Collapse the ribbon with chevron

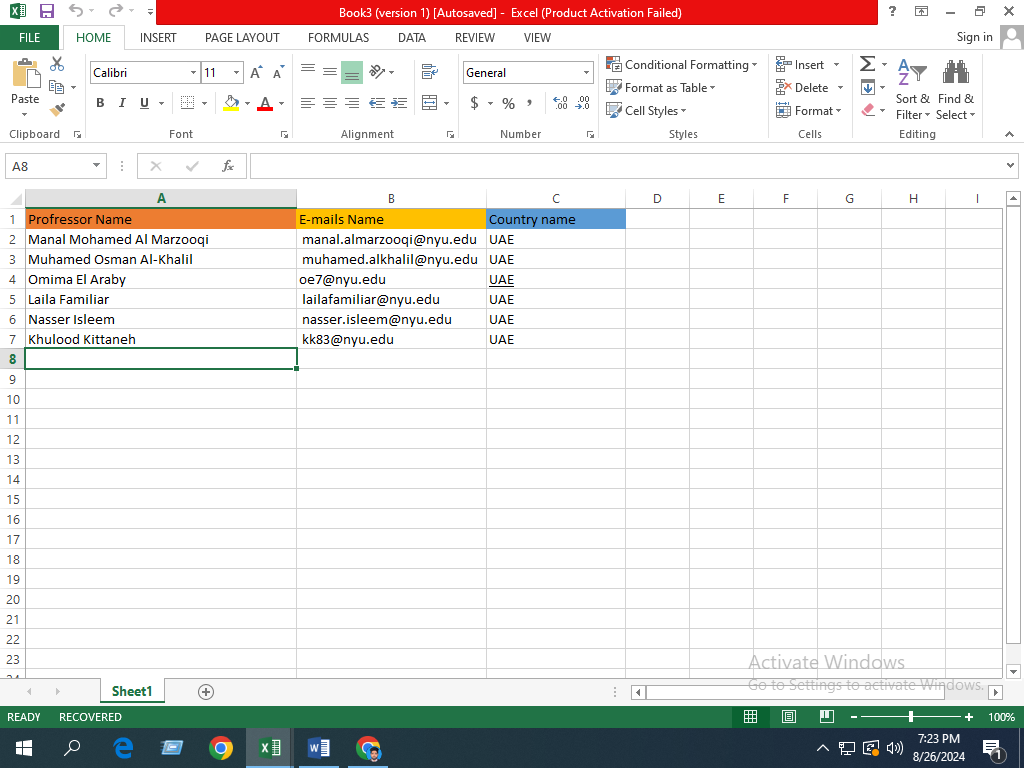1009,134
